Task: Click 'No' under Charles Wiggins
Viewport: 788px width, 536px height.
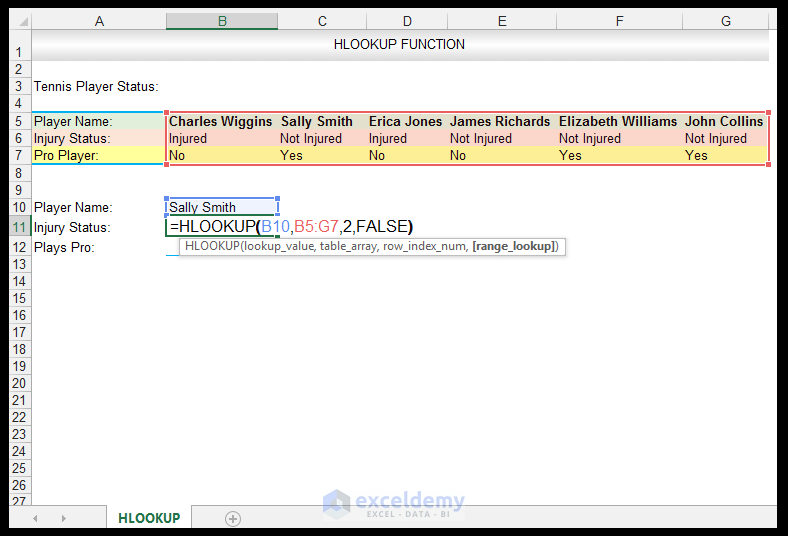Action: (x=222, y=155)
